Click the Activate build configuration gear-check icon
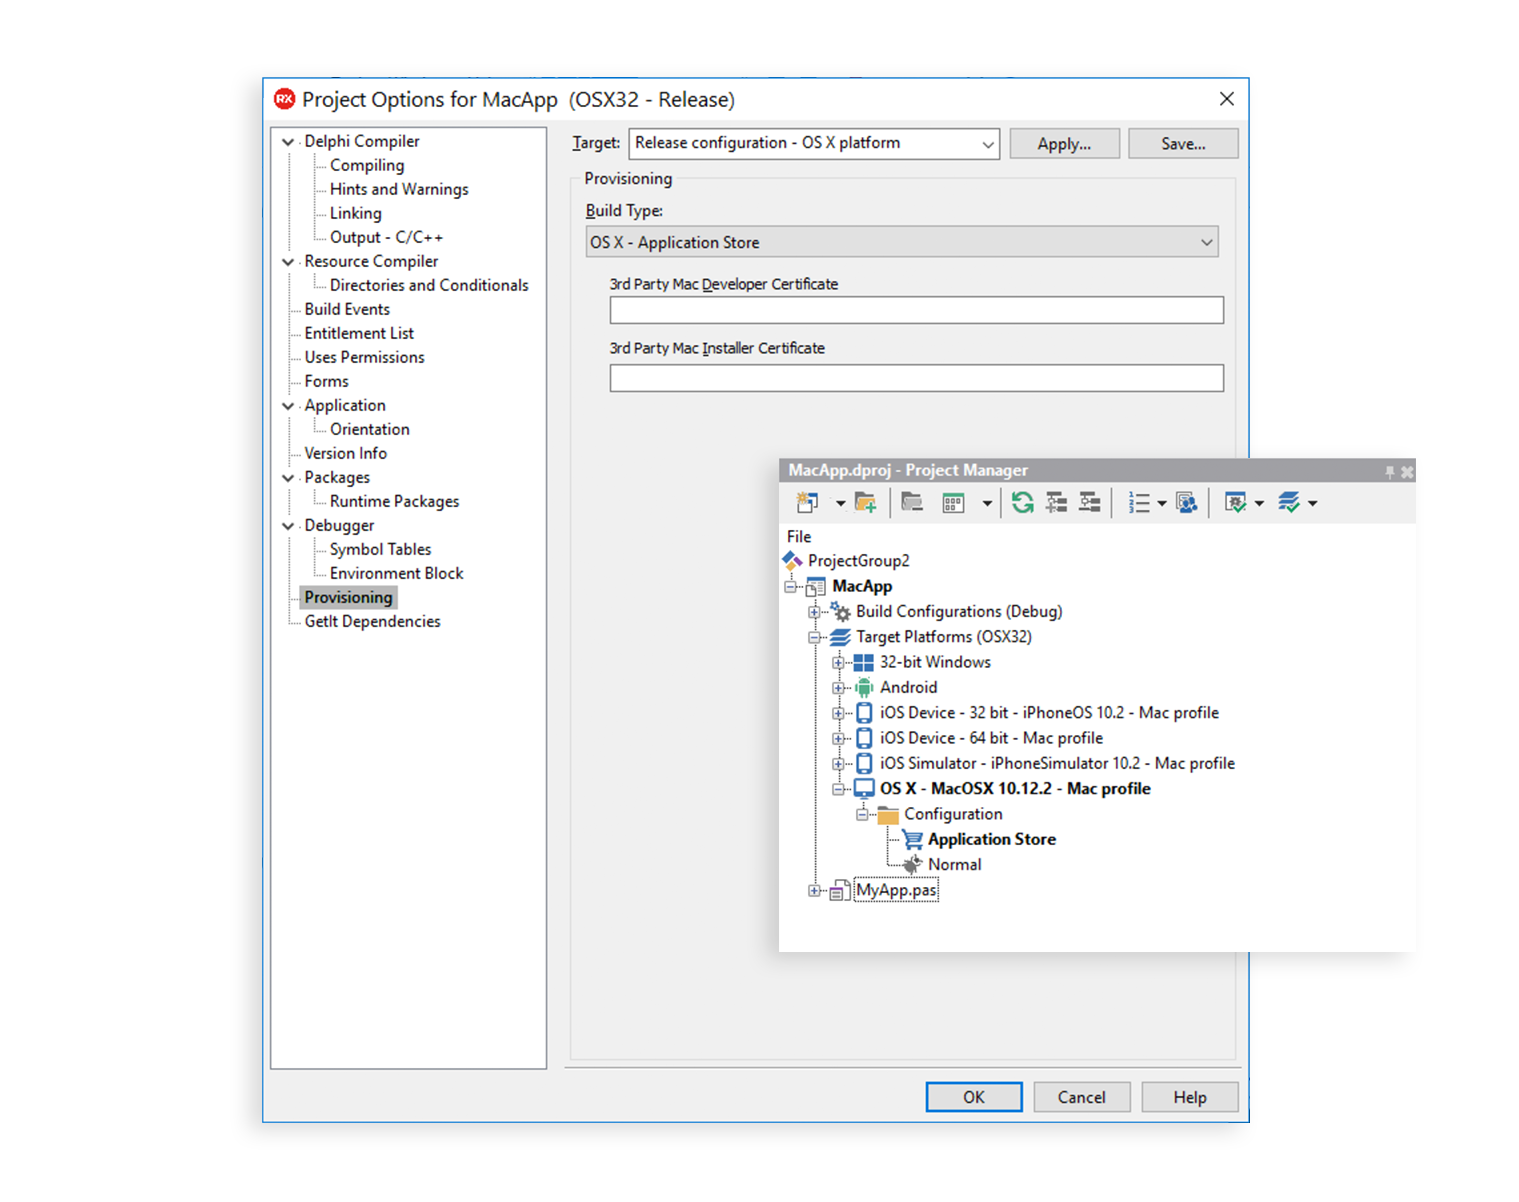Image resolution: width=1519 pixels, height=1202 pixels. pos(1236,503)
